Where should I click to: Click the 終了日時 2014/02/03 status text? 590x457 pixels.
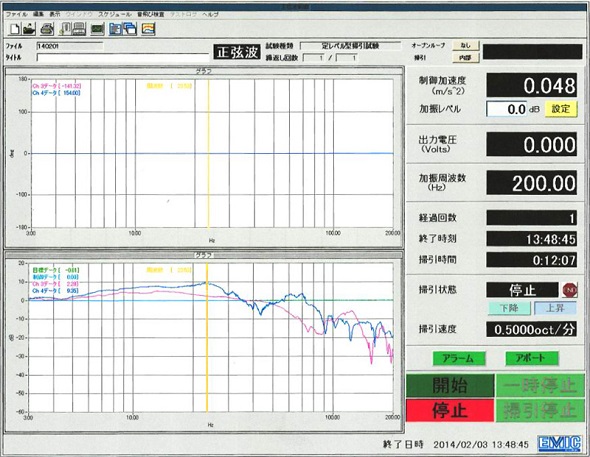click(x=456, y=444)
